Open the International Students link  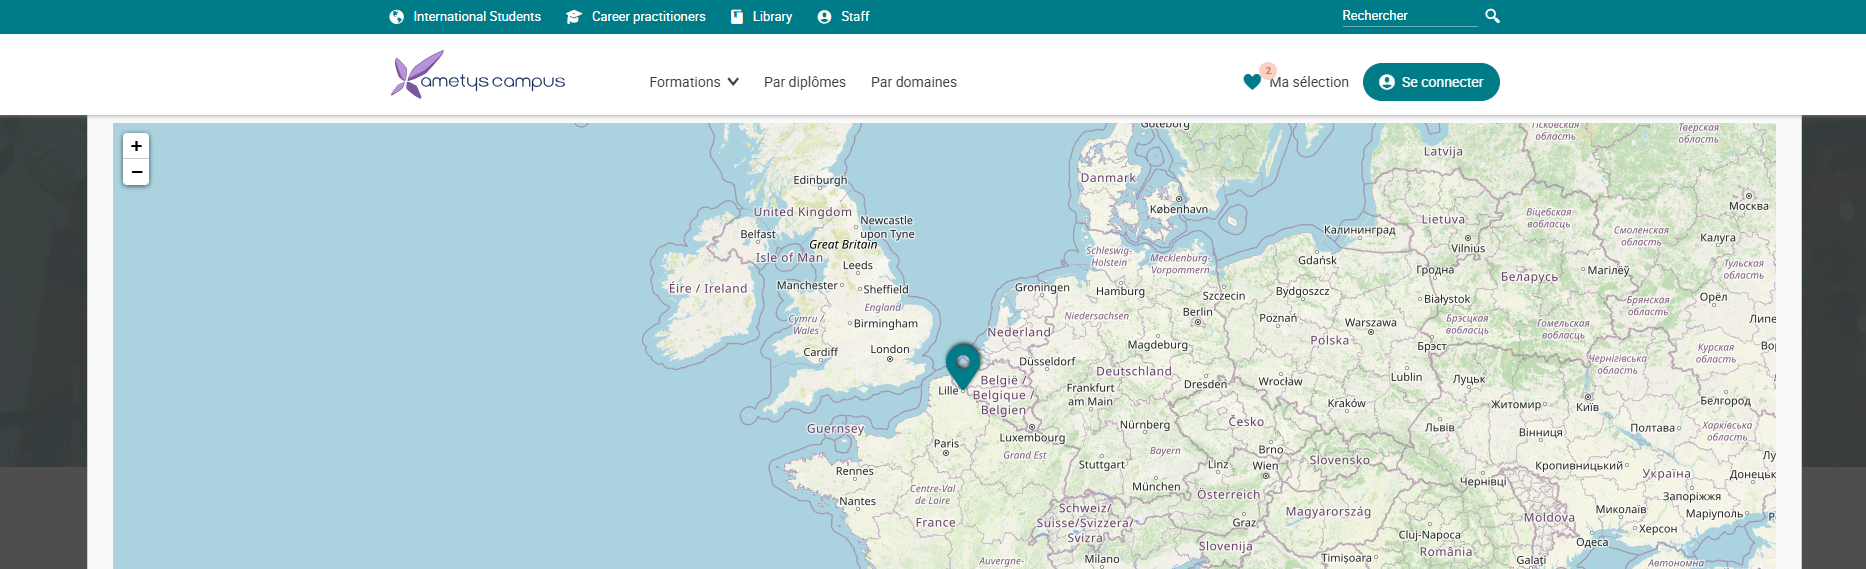(x=477, y=17)
